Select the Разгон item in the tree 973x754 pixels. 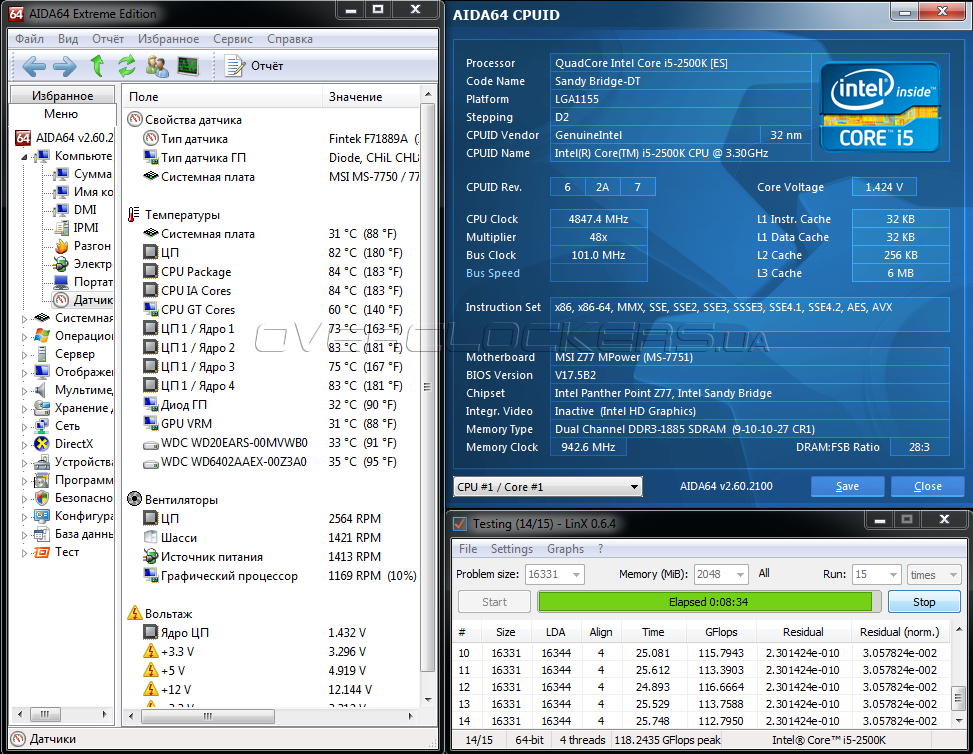point(92,246)
